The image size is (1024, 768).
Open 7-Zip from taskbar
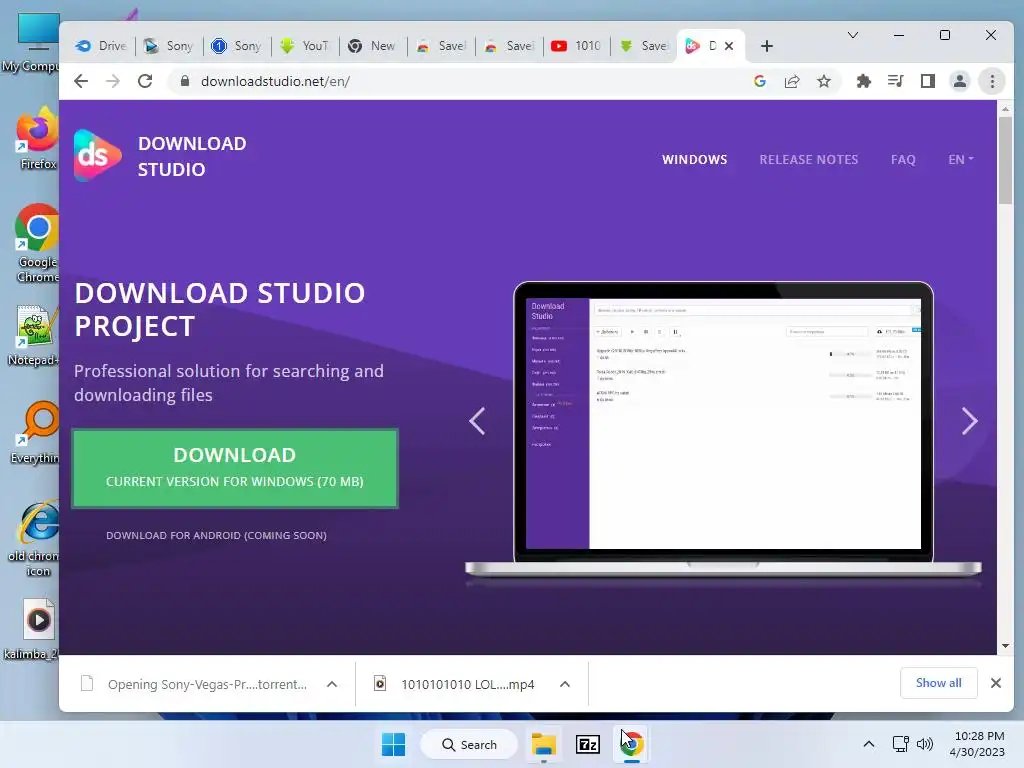(x=588, y=744)
